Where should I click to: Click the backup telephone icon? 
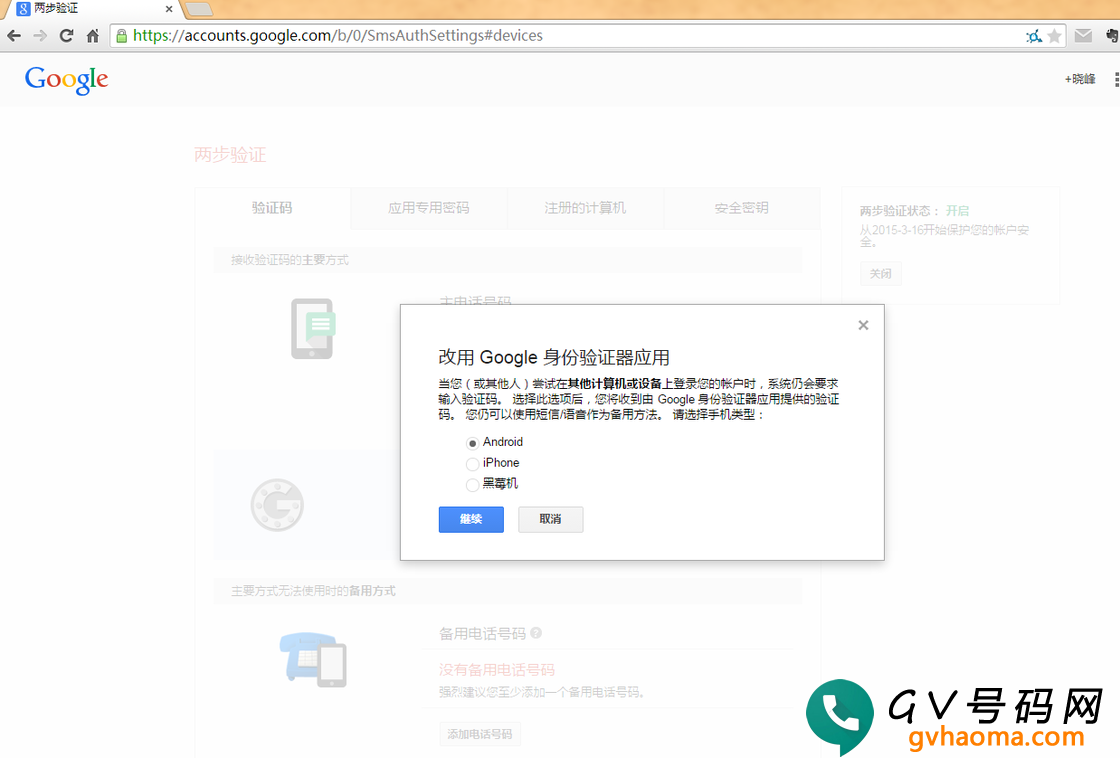click(313, 659)
